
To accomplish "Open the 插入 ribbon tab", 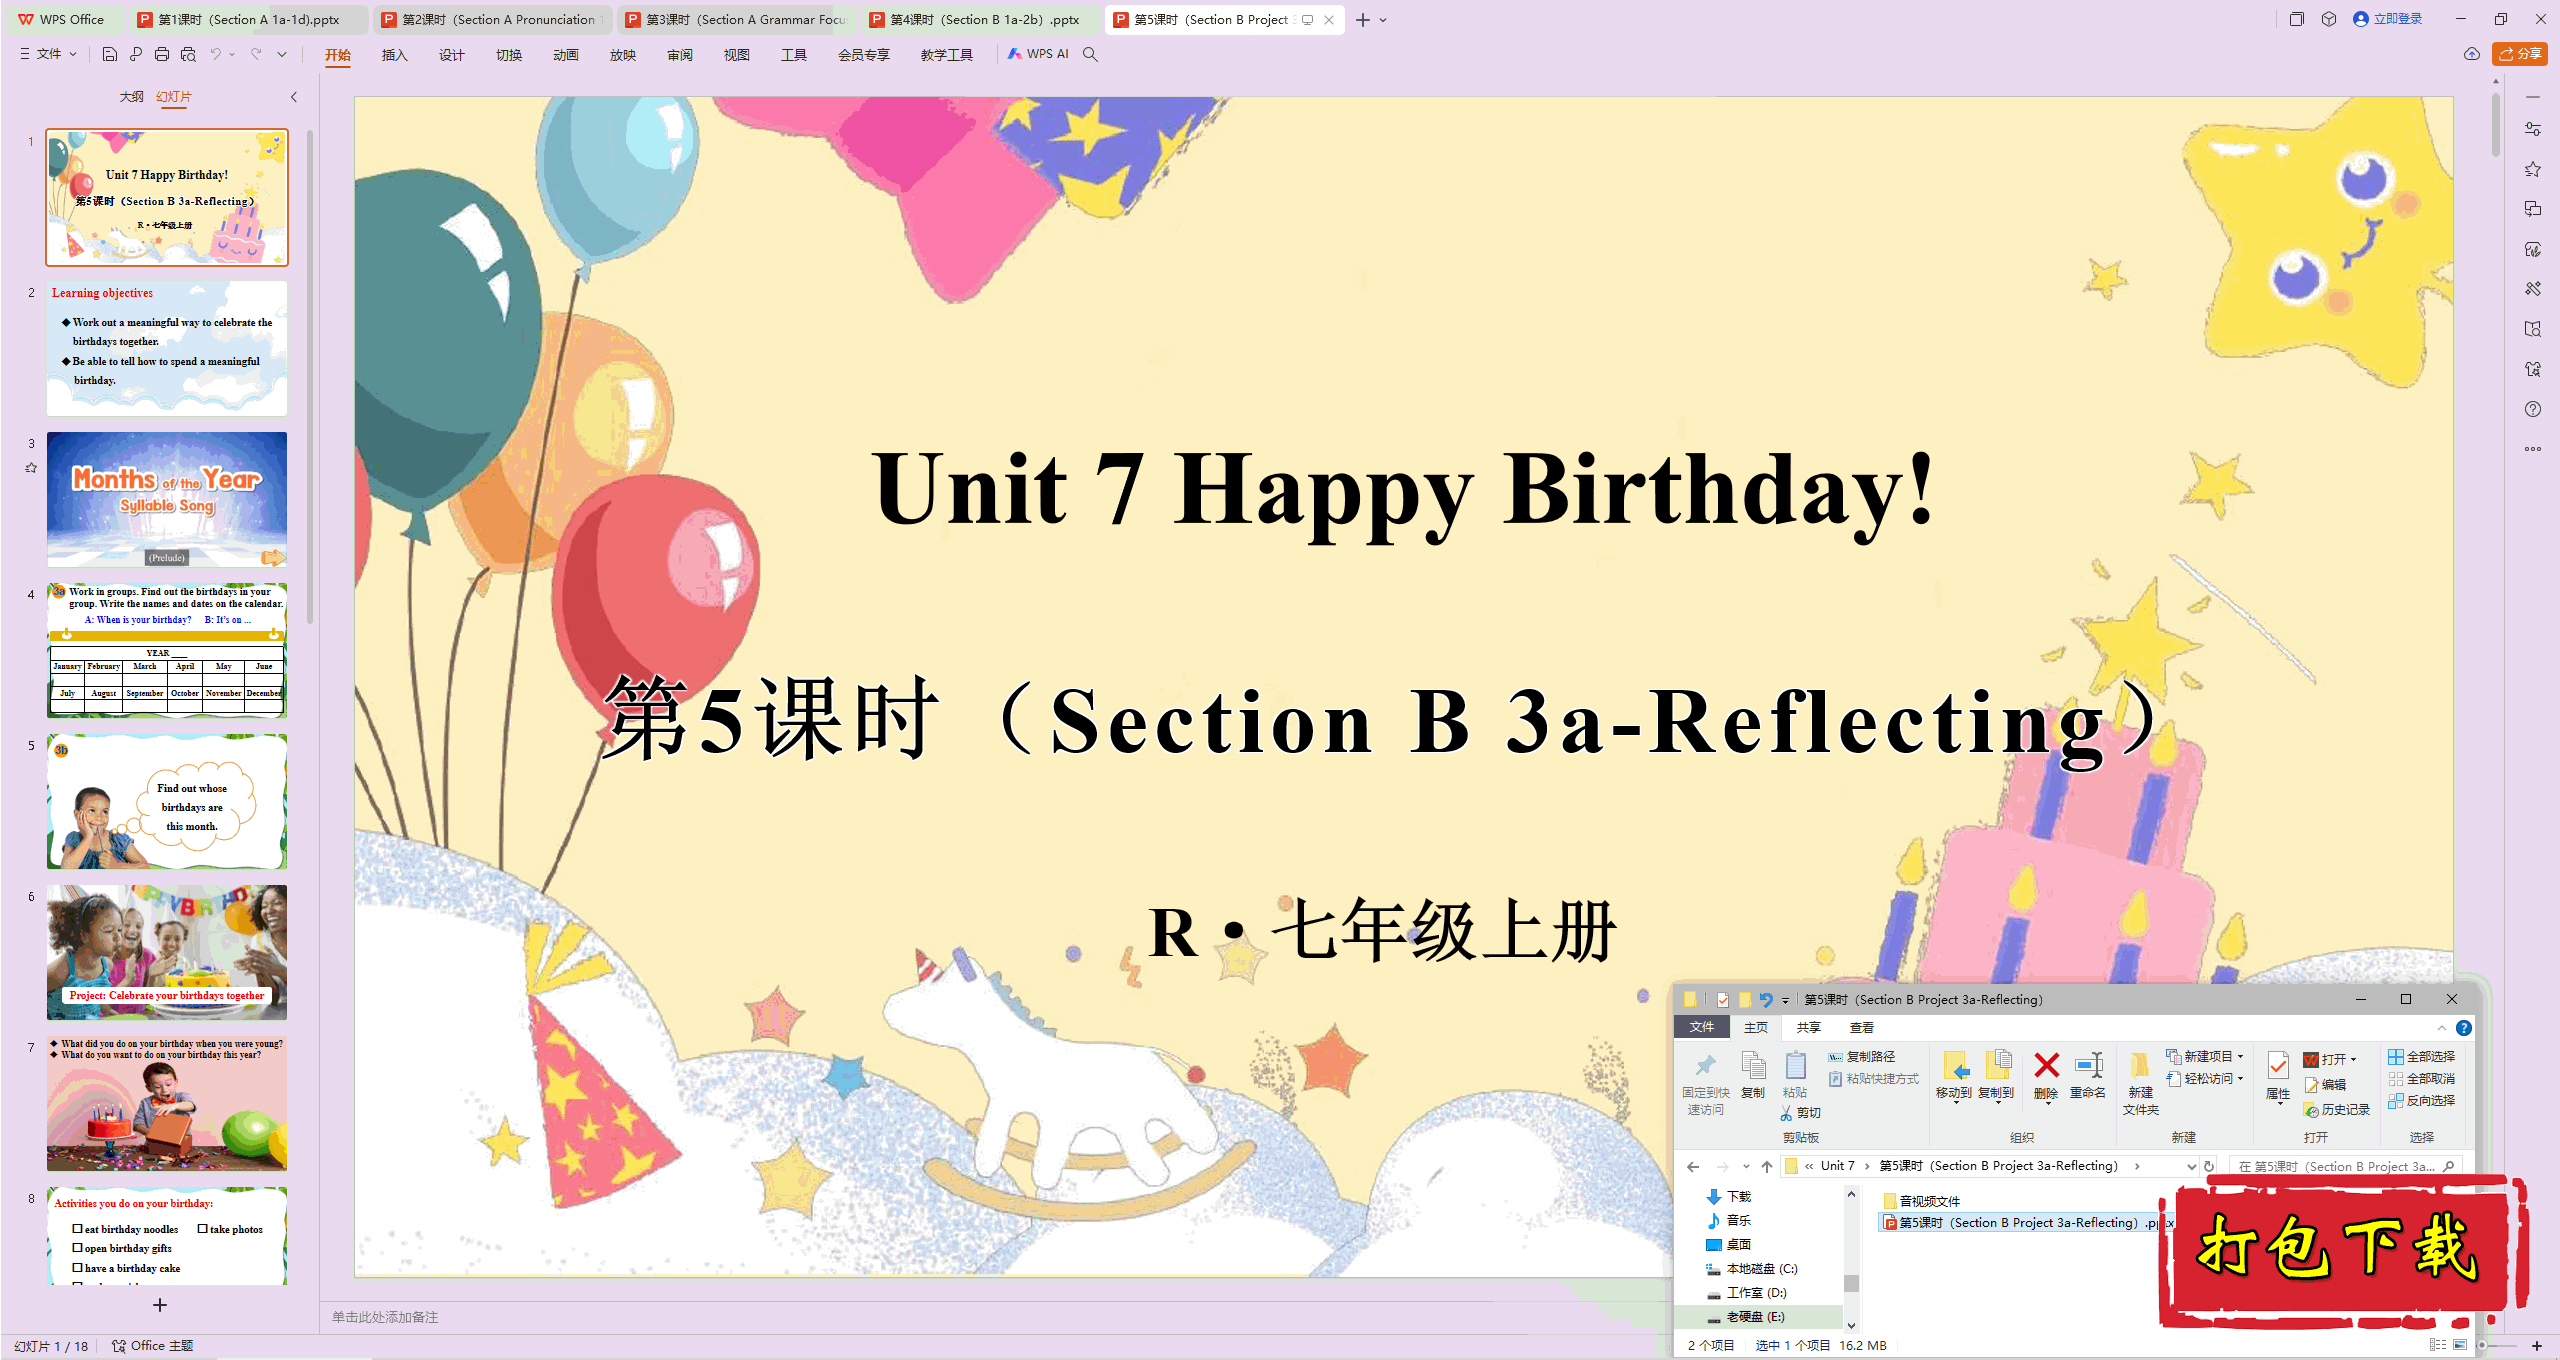I will click(395, 54).
